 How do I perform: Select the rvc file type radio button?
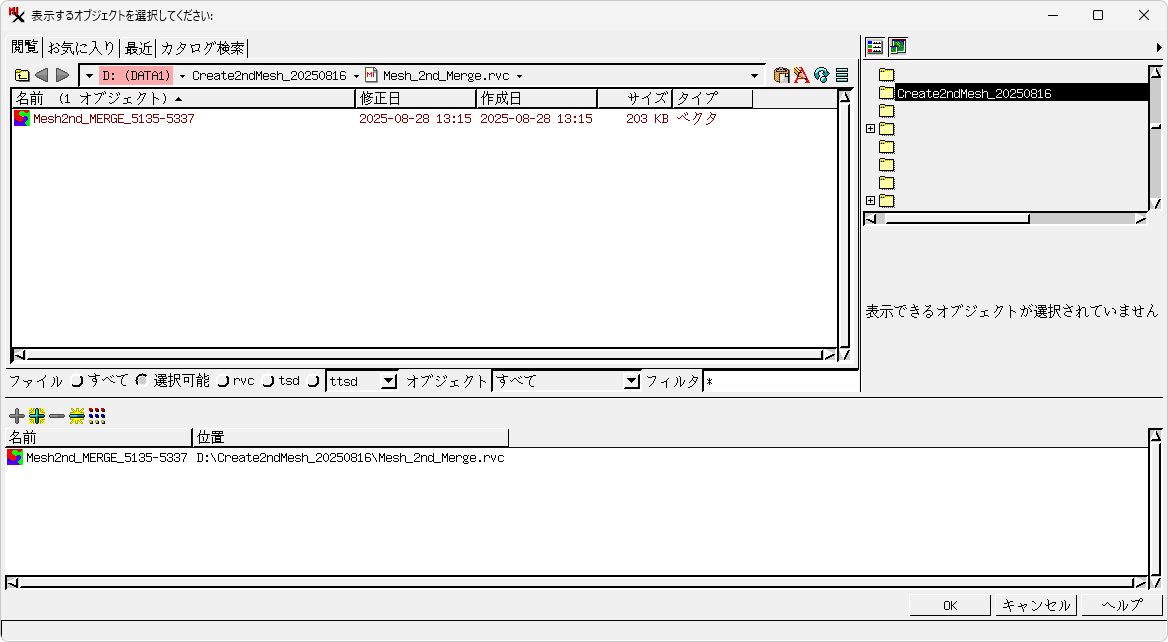(x=223, y=381)
